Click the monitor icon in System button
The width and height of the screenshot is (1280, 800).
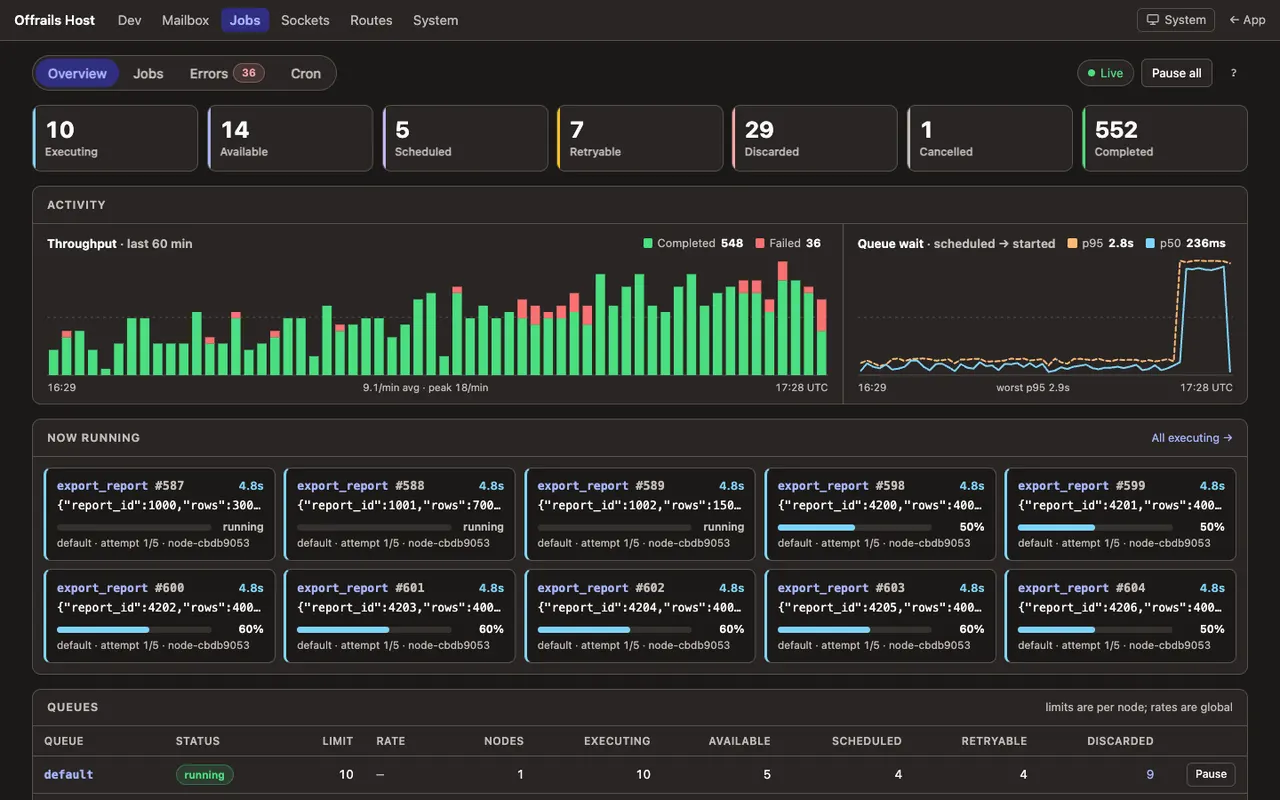point(1153,20)
